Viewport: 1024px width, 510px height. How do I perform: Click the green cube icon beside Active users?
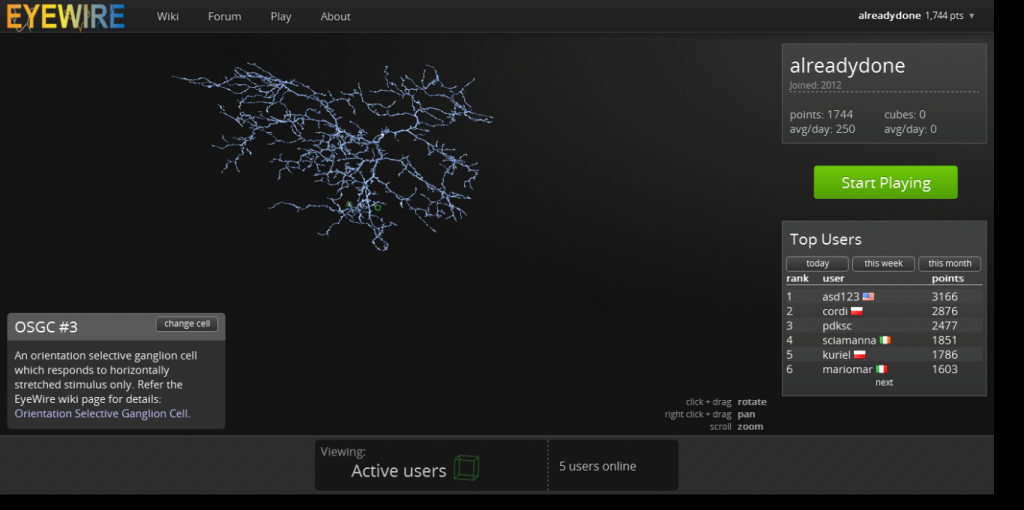466,467
